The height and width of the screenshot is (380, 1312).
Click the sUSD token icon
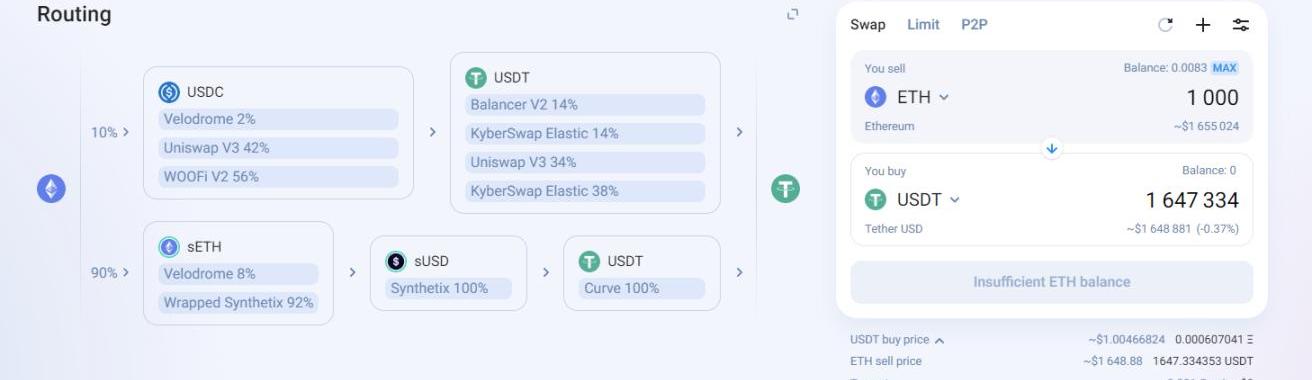coord(396,261)
